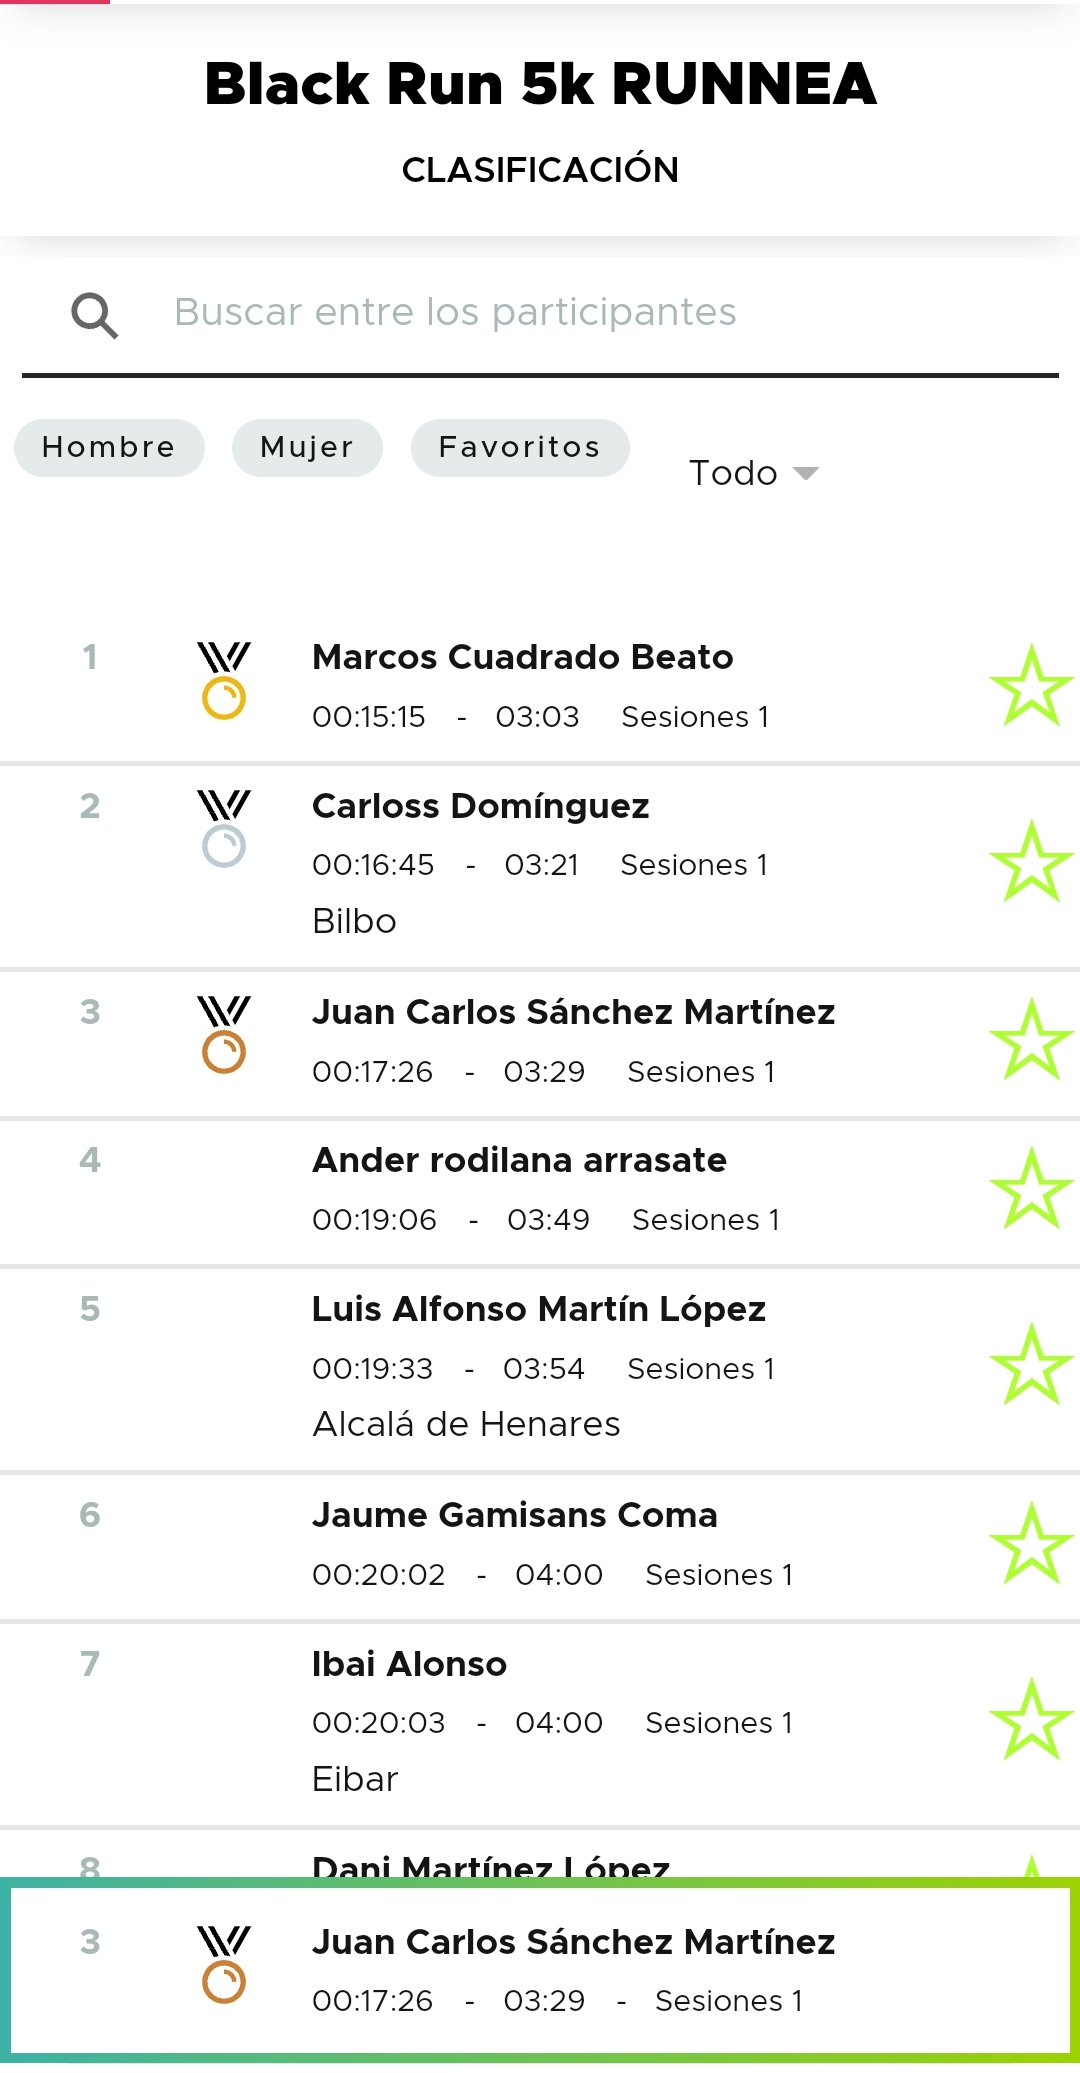Mark Luis Alfonso Martín López as favorite

pos(1031,1365)
